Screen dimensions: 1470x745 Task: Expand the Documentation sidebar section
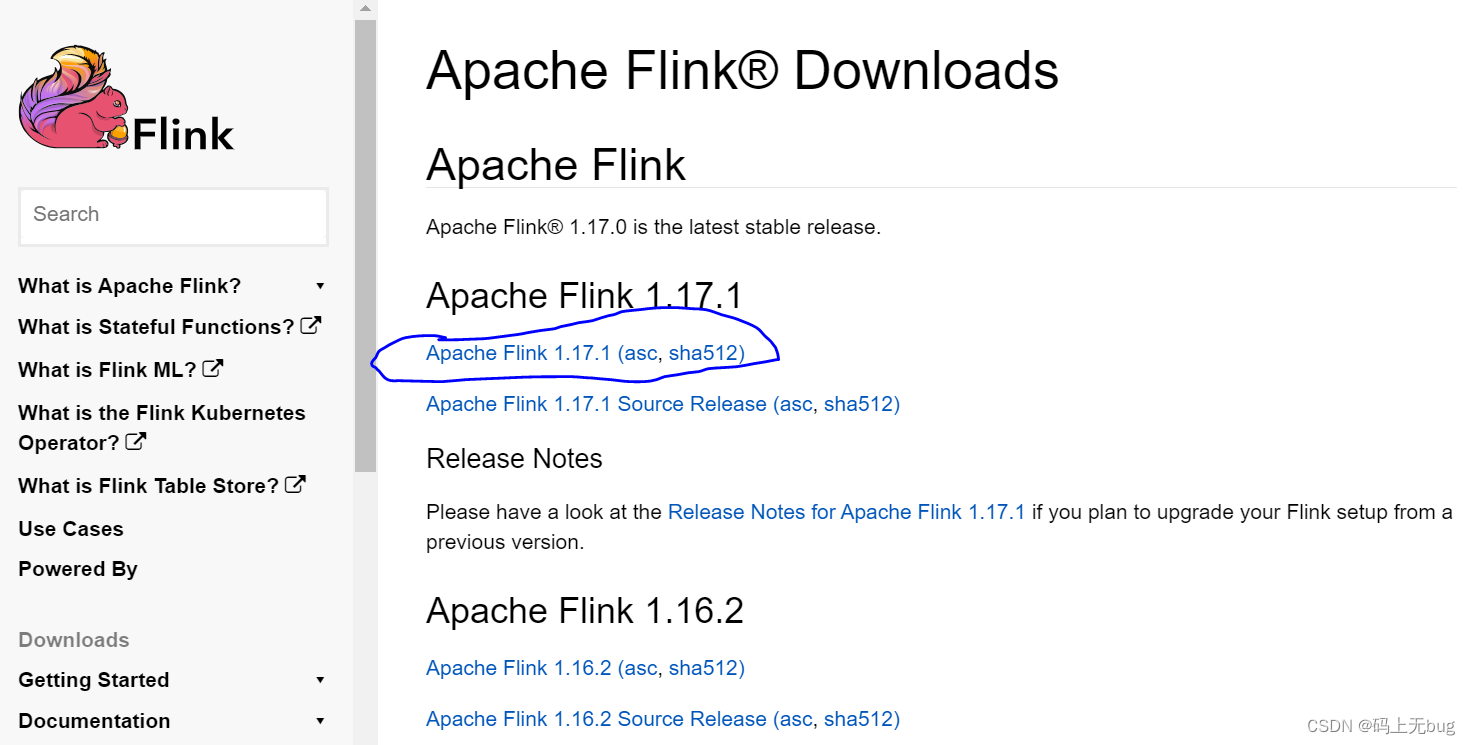point(320,720)
